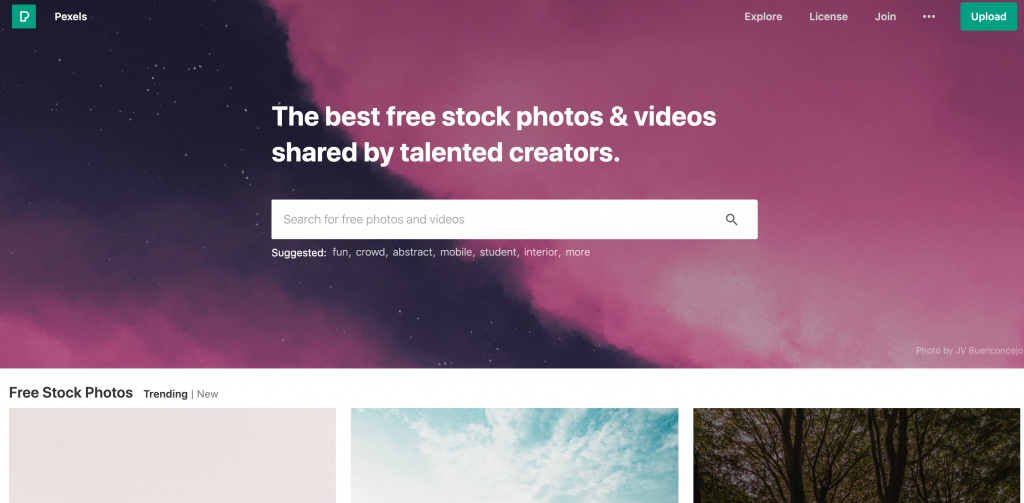Select the suggested term 'interior'
Viewport: 1024px width, 503px height.
tap(541, 252)
